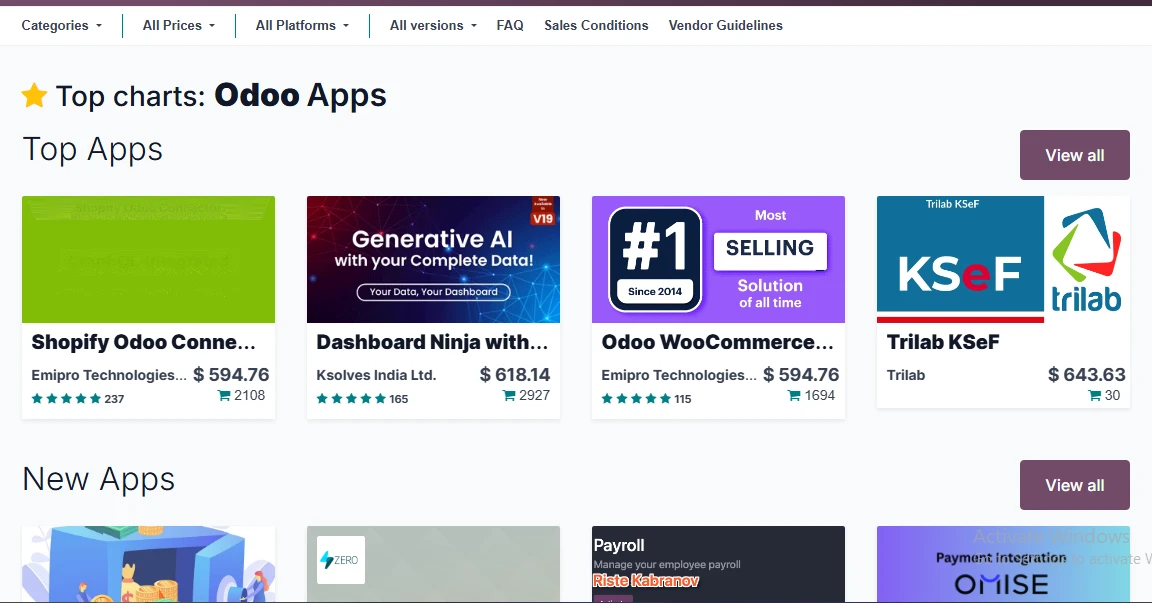
Task: Open the FAQ page
Action: pyautogui.click(x=510, y=25)
